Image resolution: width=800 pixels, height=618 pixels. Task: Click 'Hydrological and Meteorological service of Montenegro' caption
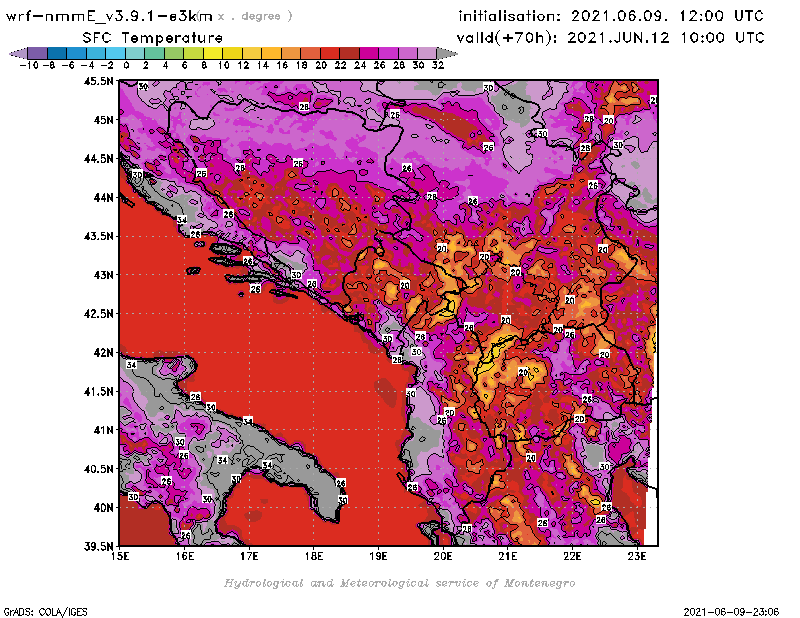pos(399,583)
